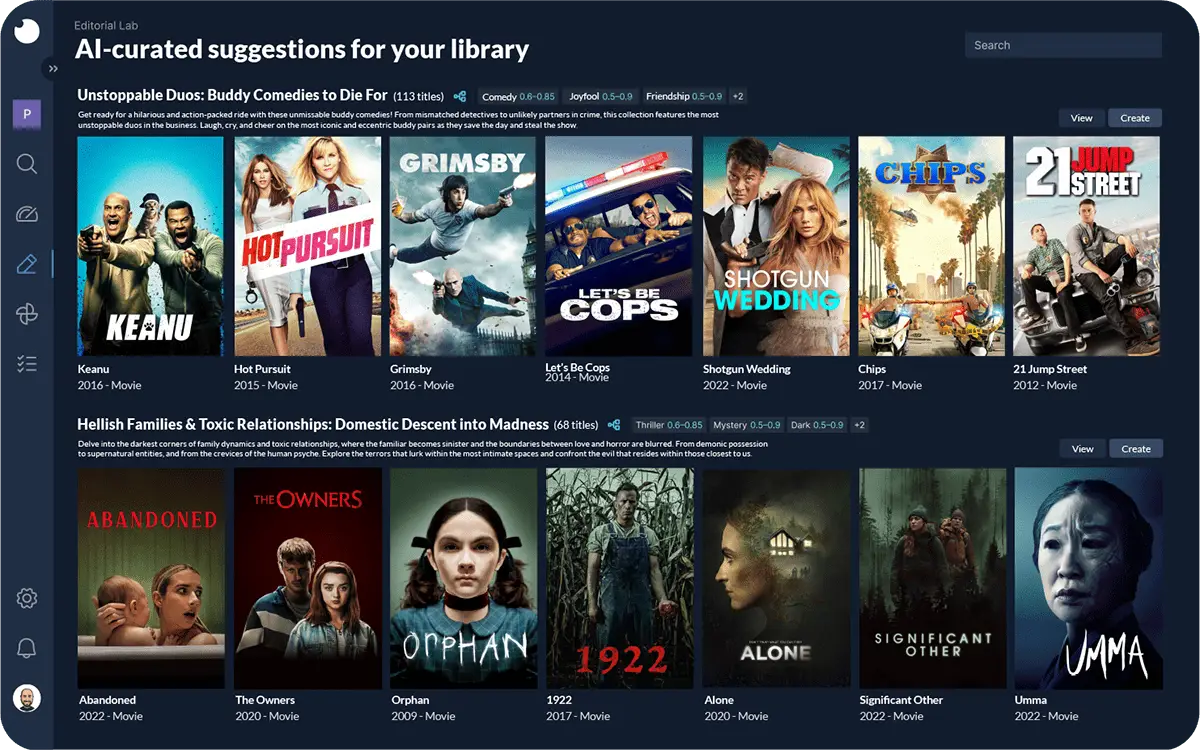This screenshot has width=1200, height=750.
Task: Open the Orphan movie poster
Action: 463,578
